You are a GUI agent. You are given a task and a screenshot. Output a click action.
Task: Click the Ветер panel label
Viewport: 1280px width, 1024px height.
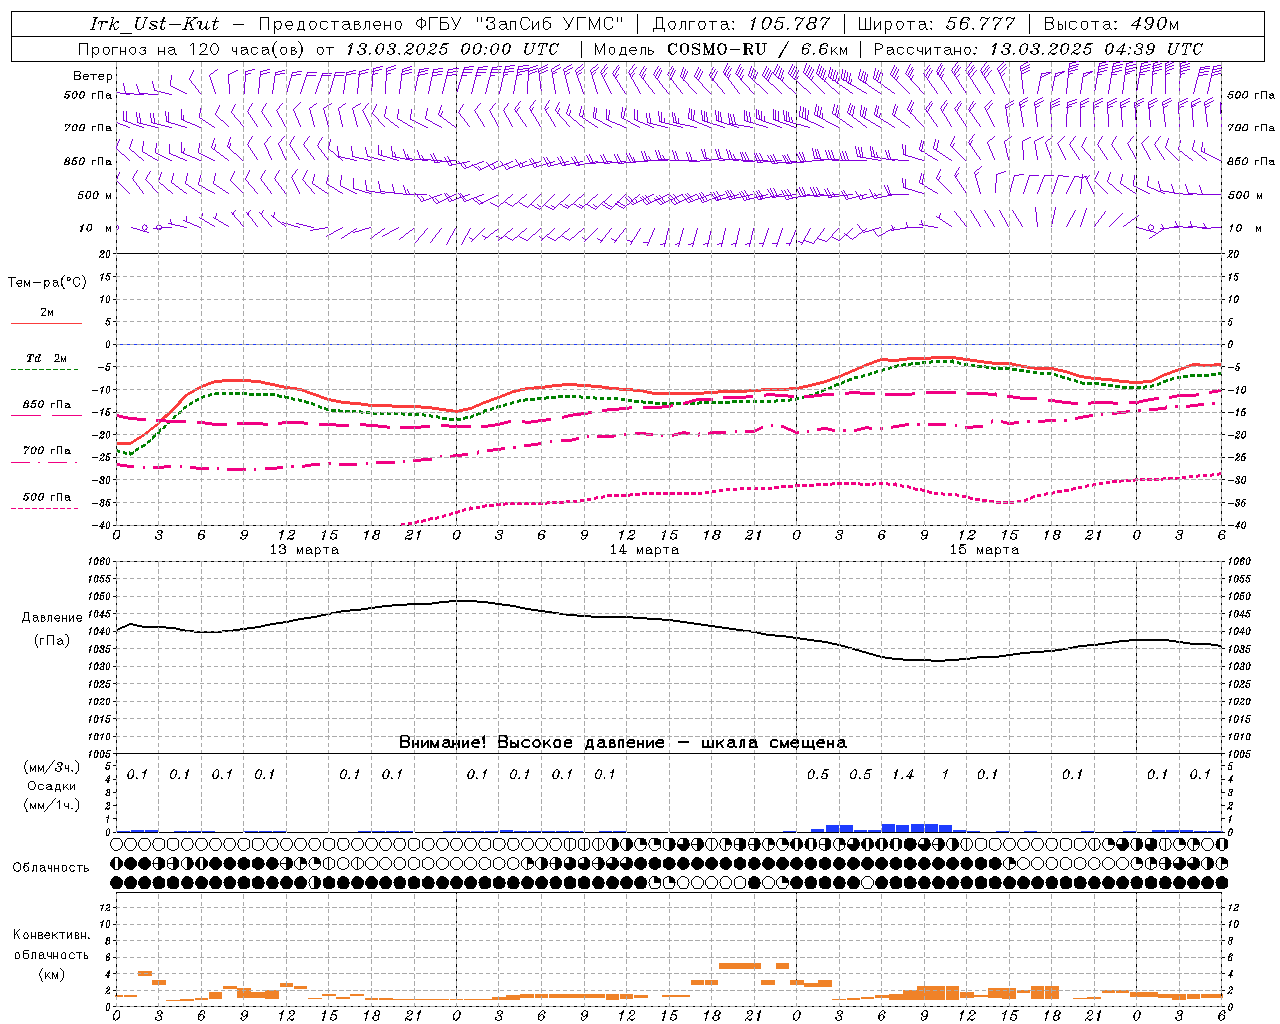93,76
